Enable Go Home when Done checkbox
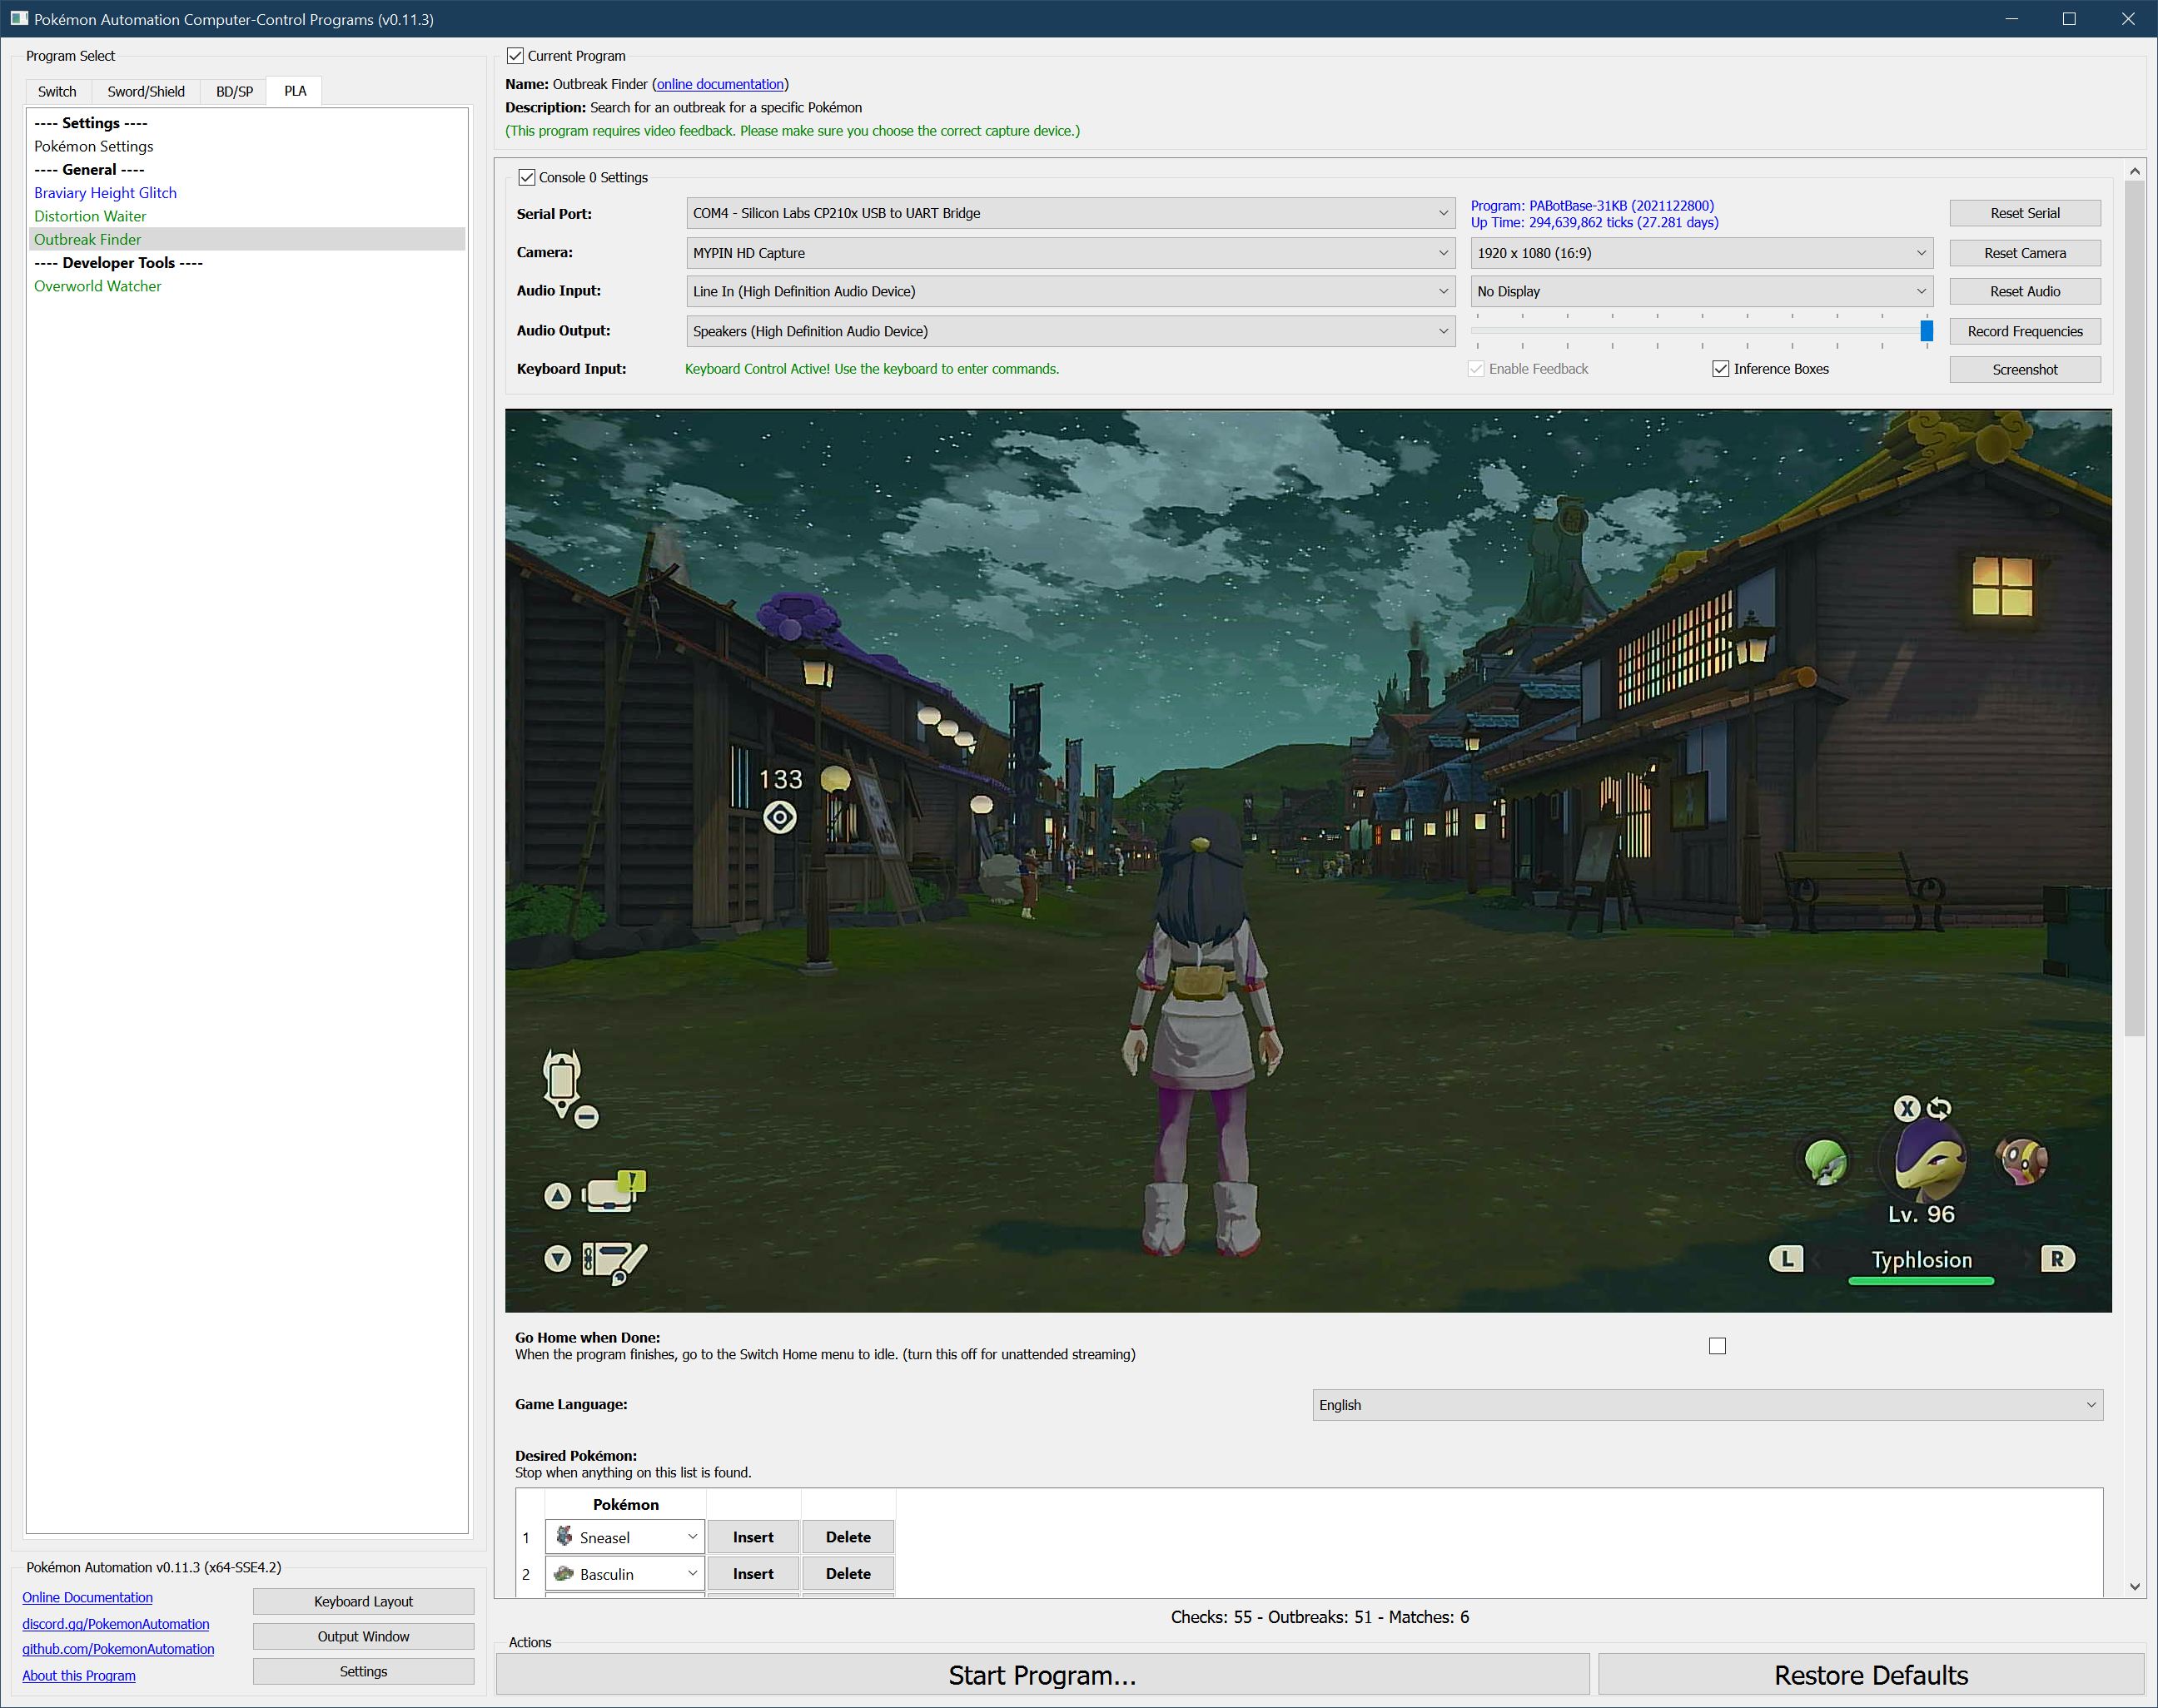Screen dimensions: 2158x1708 pyautogui.click(x=1717, y=1346)
